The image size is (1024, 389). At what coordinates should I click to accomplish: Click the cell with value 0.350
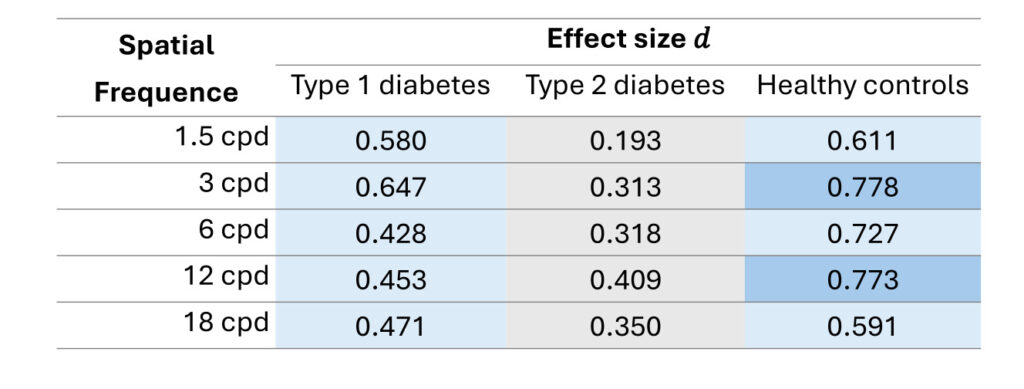point(625,326)
